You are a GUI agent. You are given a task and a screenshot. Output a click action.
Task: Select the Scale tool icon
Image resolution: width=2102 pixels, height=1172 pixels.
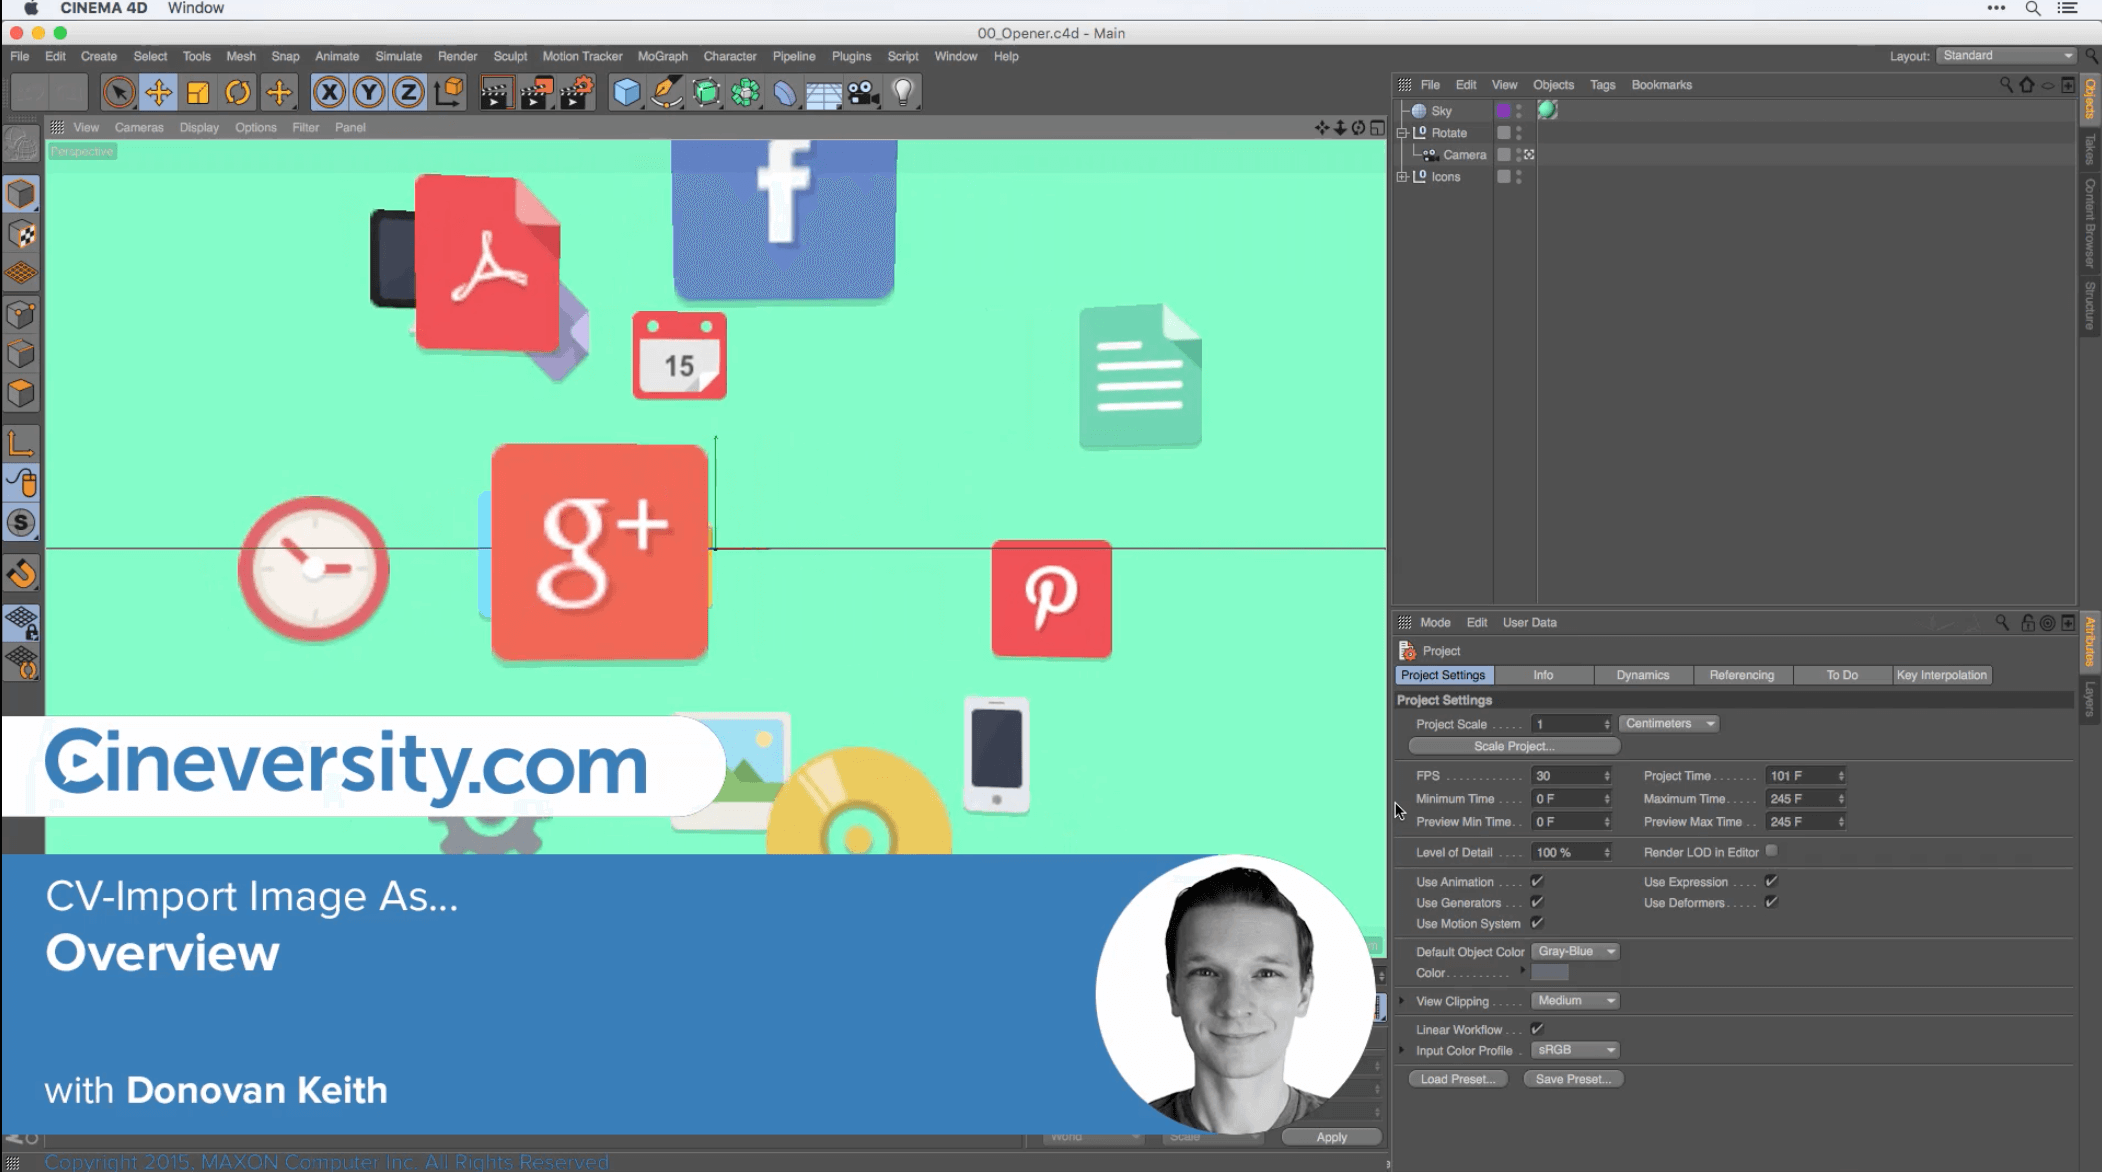[198, 93]
